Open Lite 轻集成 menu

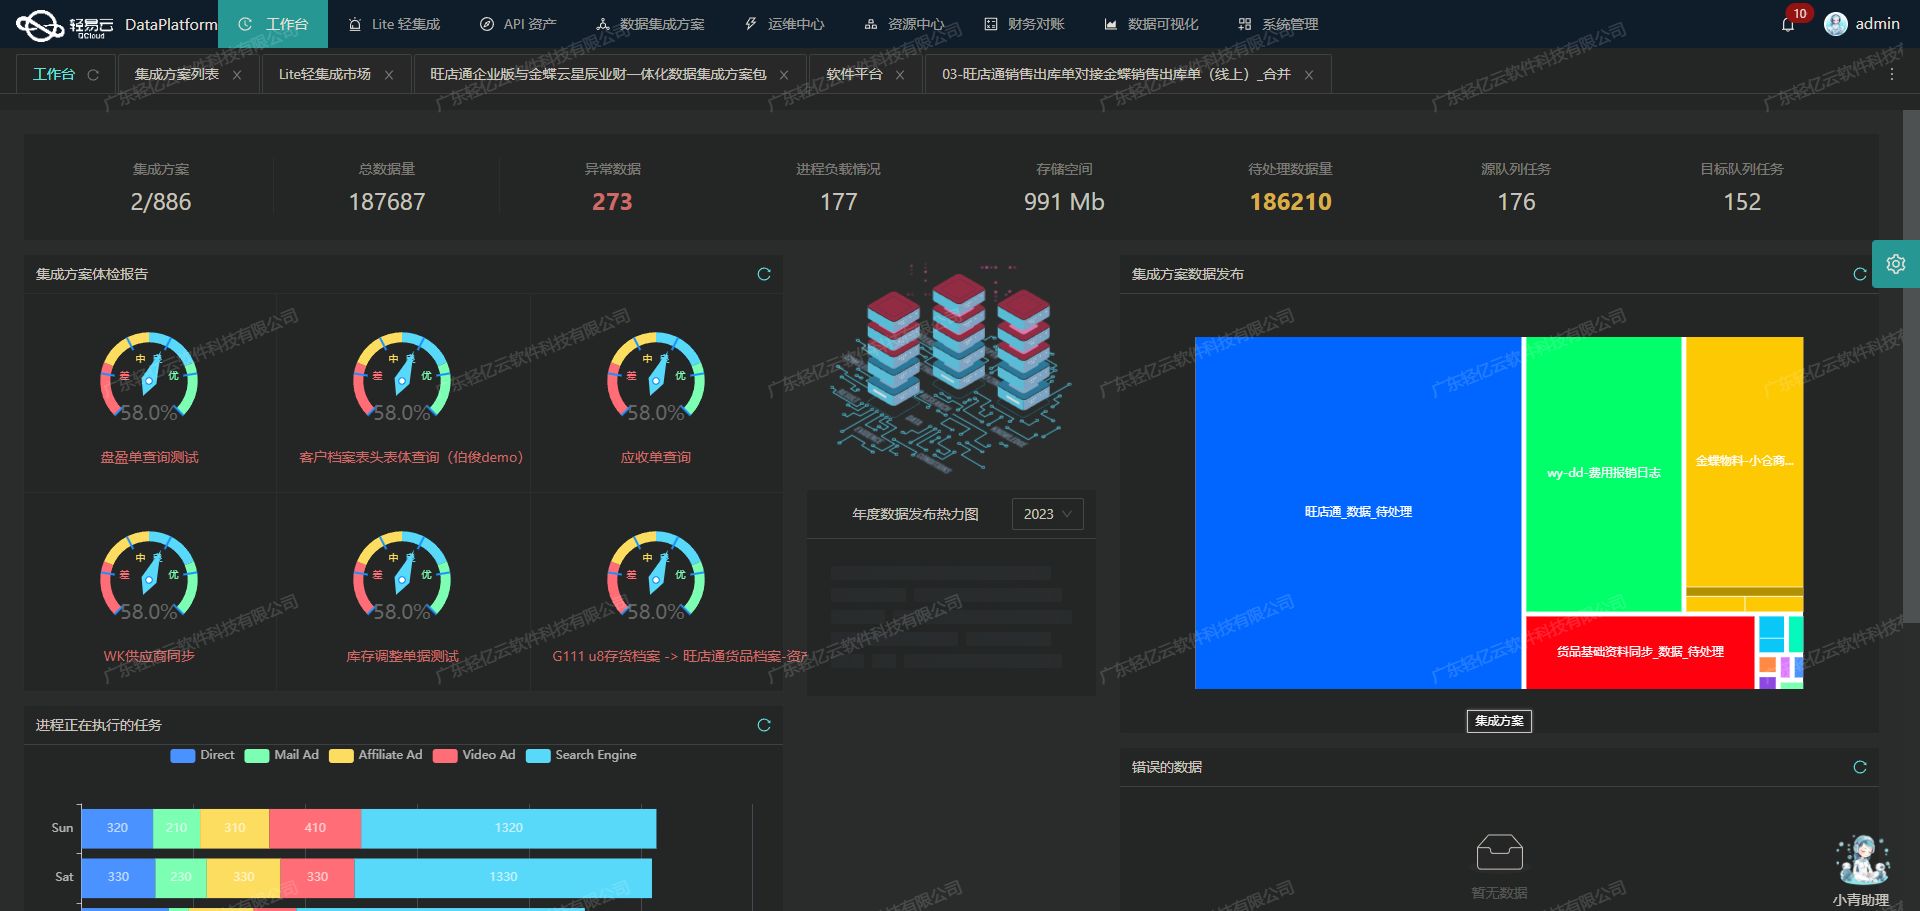[394, 24]
